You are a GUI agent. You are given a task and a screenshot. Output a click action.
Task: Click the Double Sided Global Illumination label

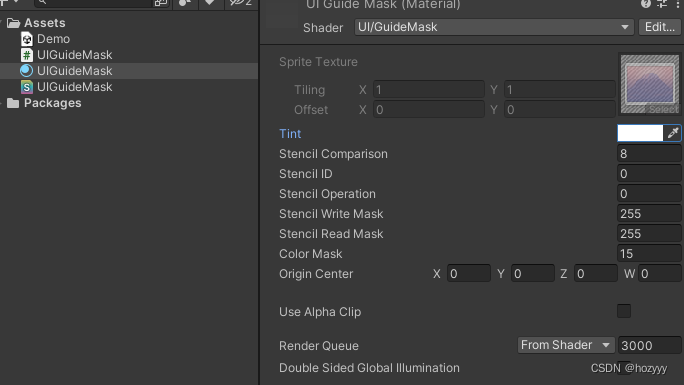369,368
